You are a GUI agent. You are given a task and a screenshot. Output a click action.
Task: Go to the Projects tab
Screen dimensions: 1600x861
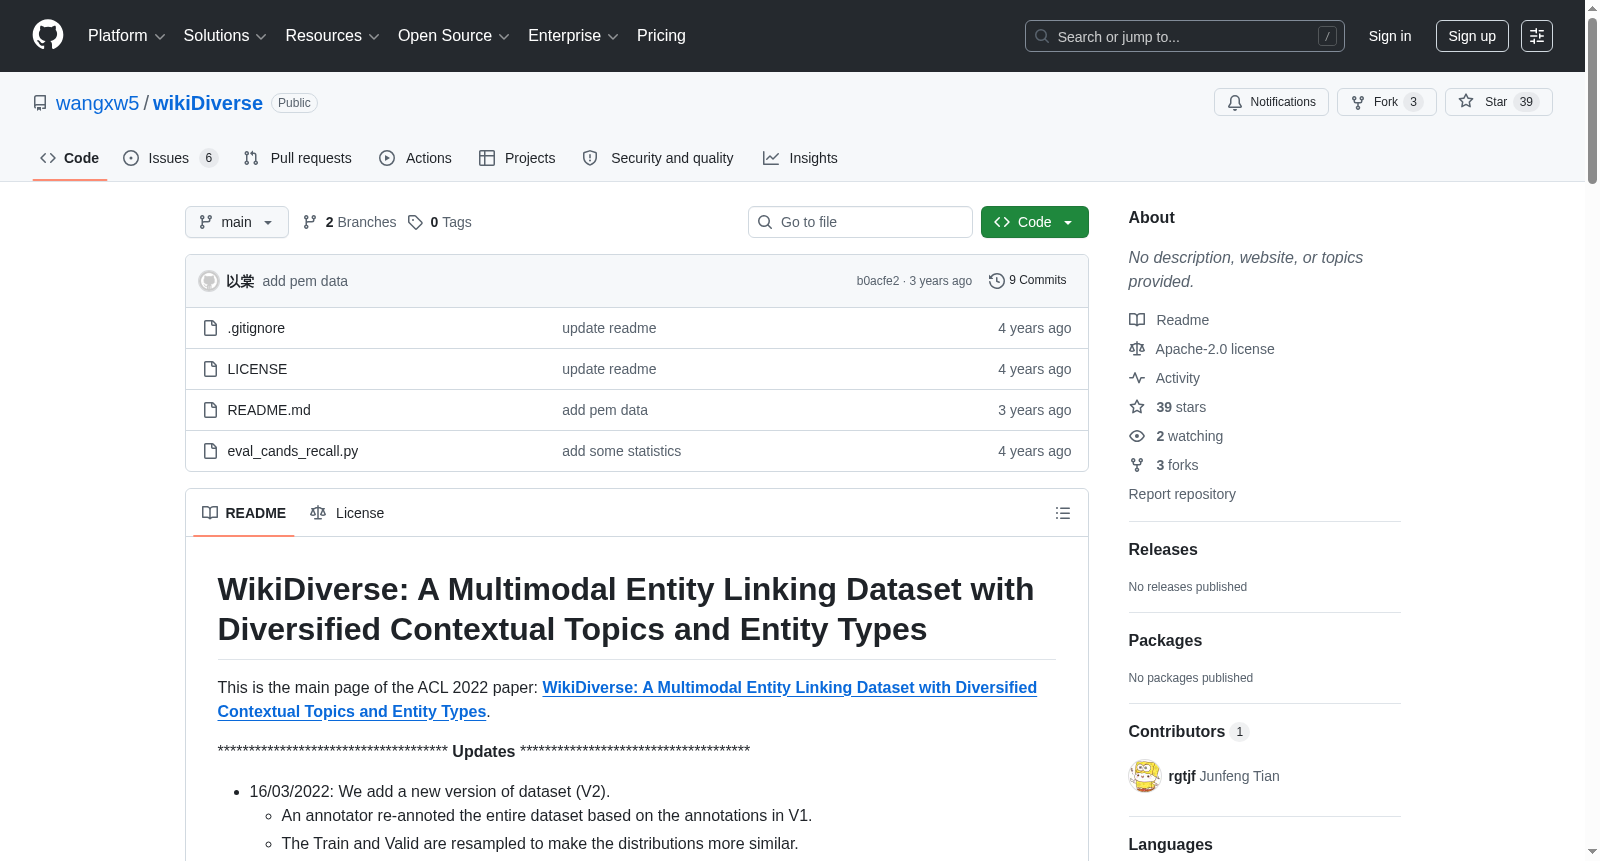(x=517, y=158)
